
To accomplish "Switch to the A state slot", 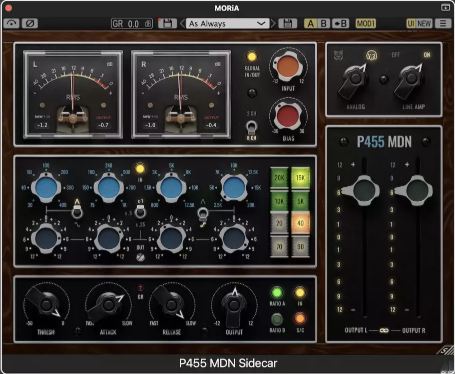I will (x=310, y=23).
